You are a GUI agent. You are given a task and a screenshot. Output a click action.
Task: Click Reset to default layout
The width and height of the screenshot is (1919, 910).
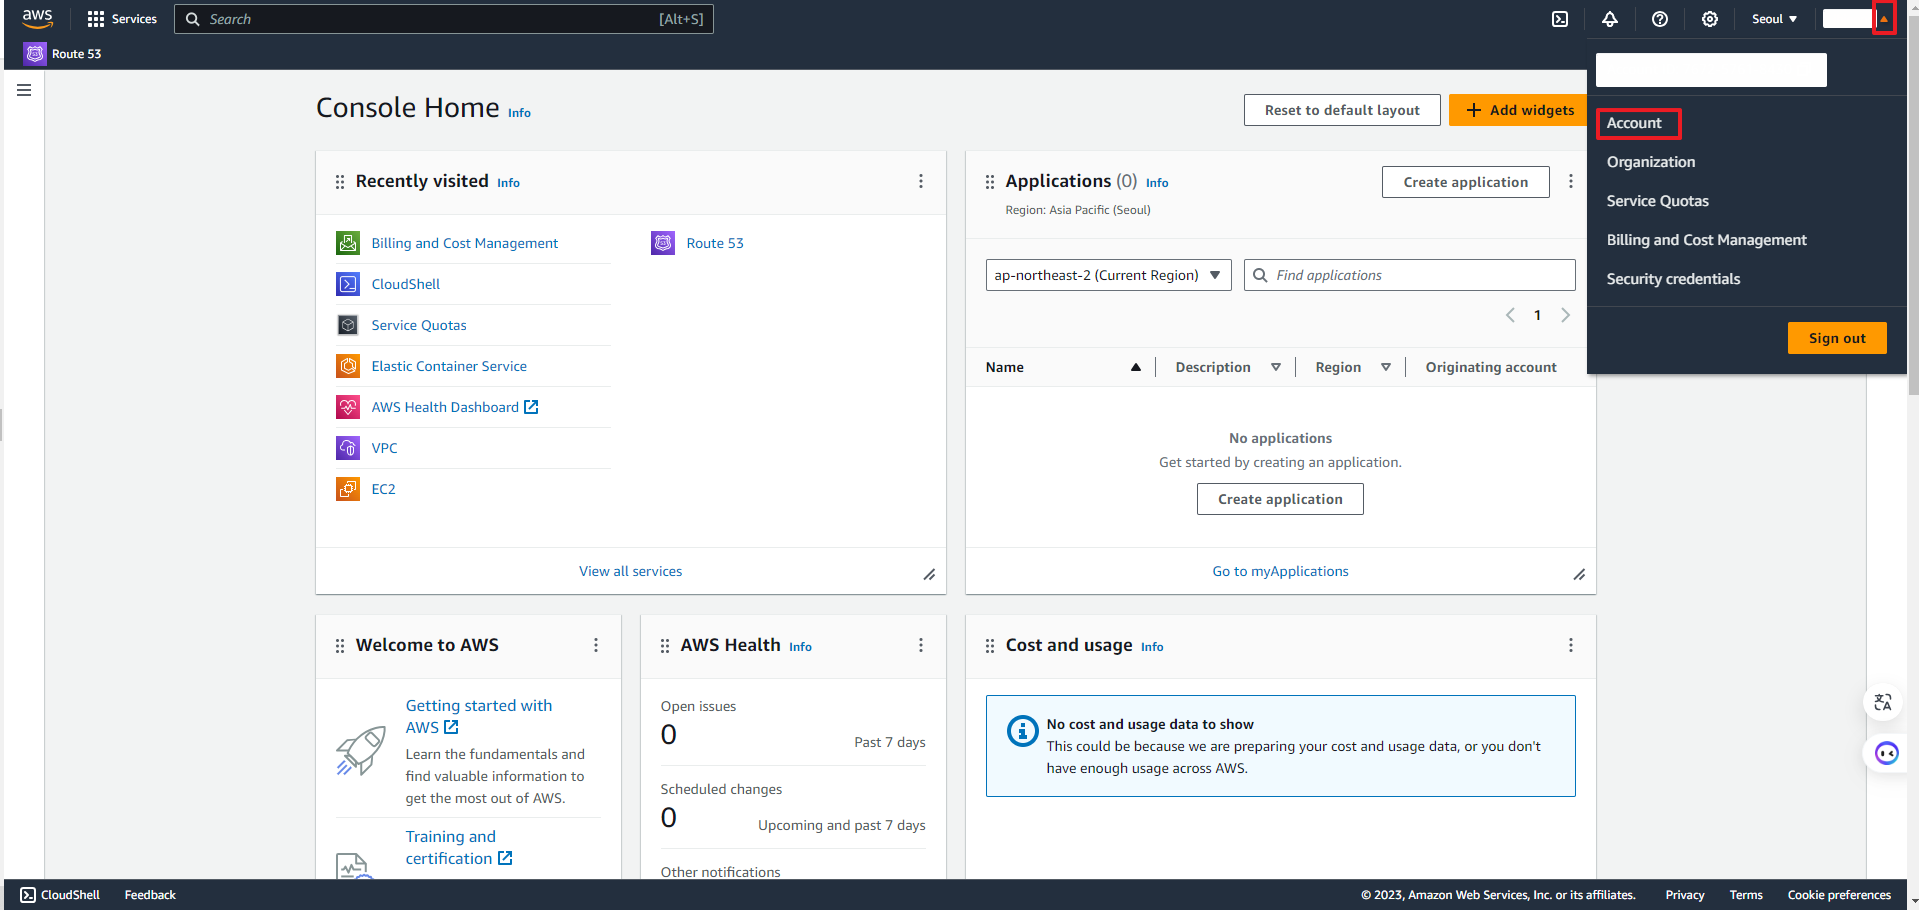pyautogui.click(x=1342, y=110)
